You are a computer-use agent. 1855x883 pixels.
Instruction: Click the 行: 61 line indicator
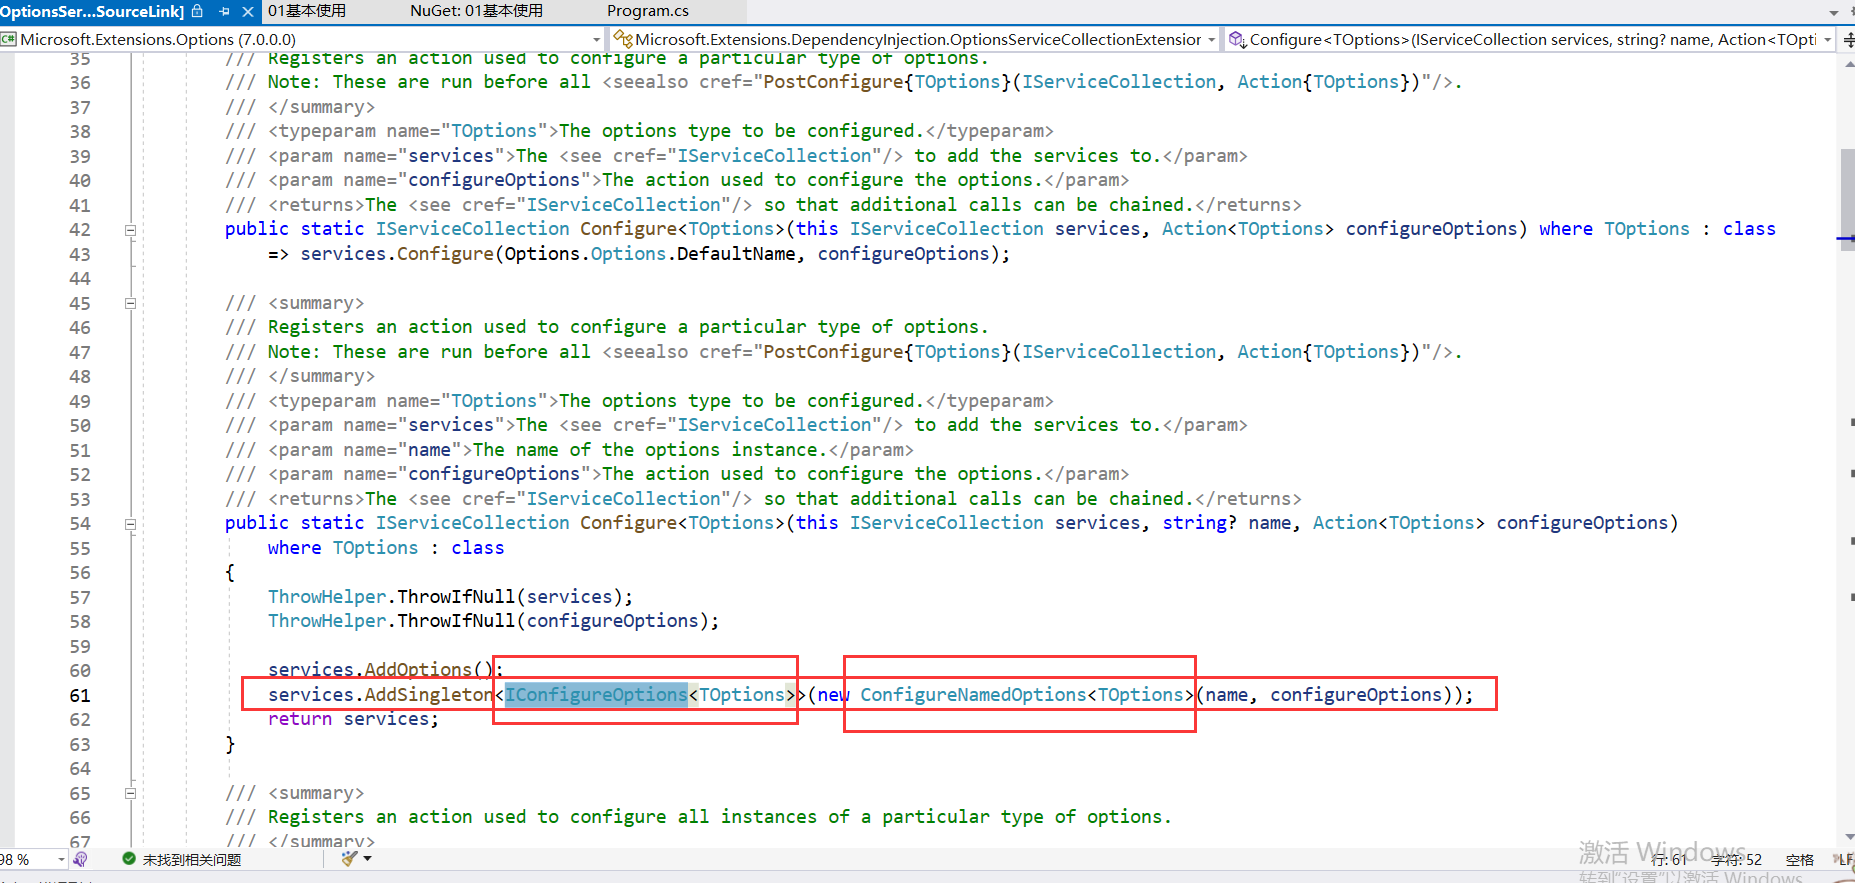pos(1668,860)
